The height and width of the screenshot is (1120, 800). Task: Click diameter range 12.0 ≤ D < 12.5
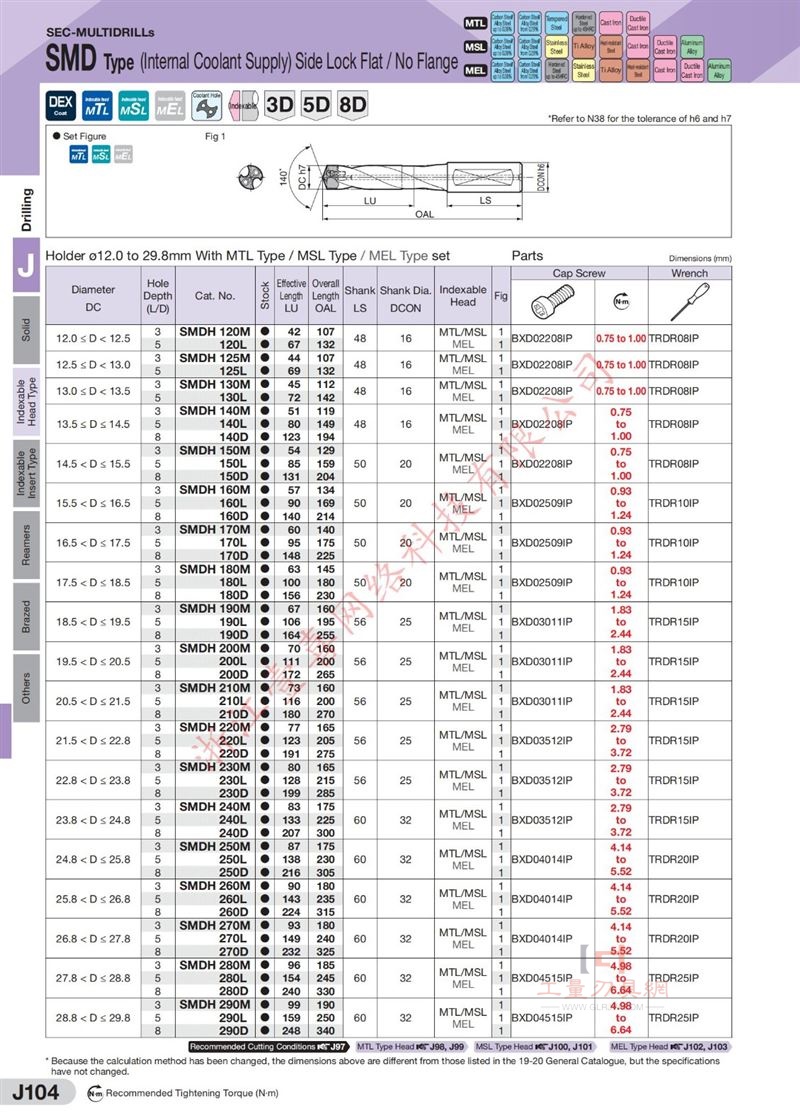point(94,338)
